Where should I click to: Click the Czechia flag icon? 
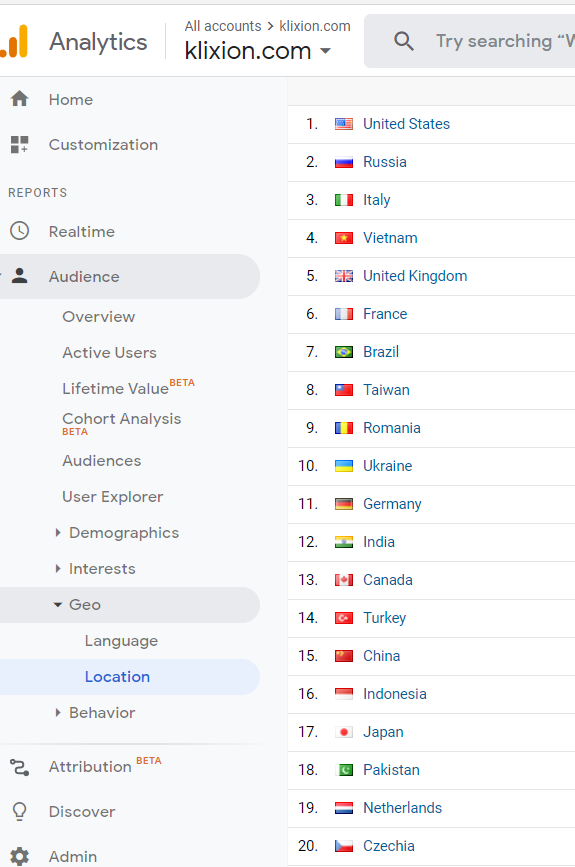[344, 846]
